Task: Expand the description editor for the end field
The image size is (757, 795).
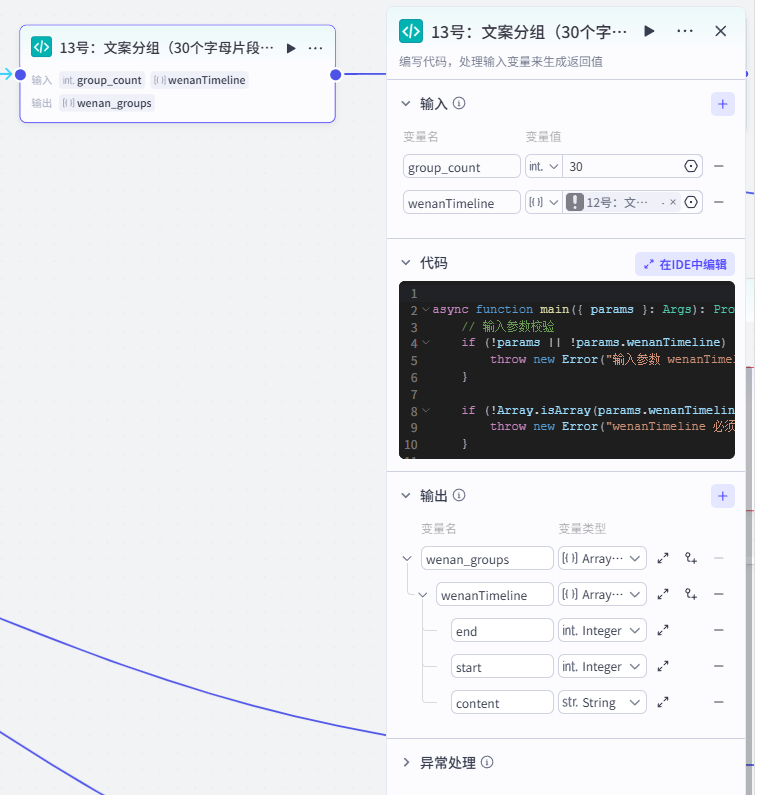Action: [x=663, y=630]
